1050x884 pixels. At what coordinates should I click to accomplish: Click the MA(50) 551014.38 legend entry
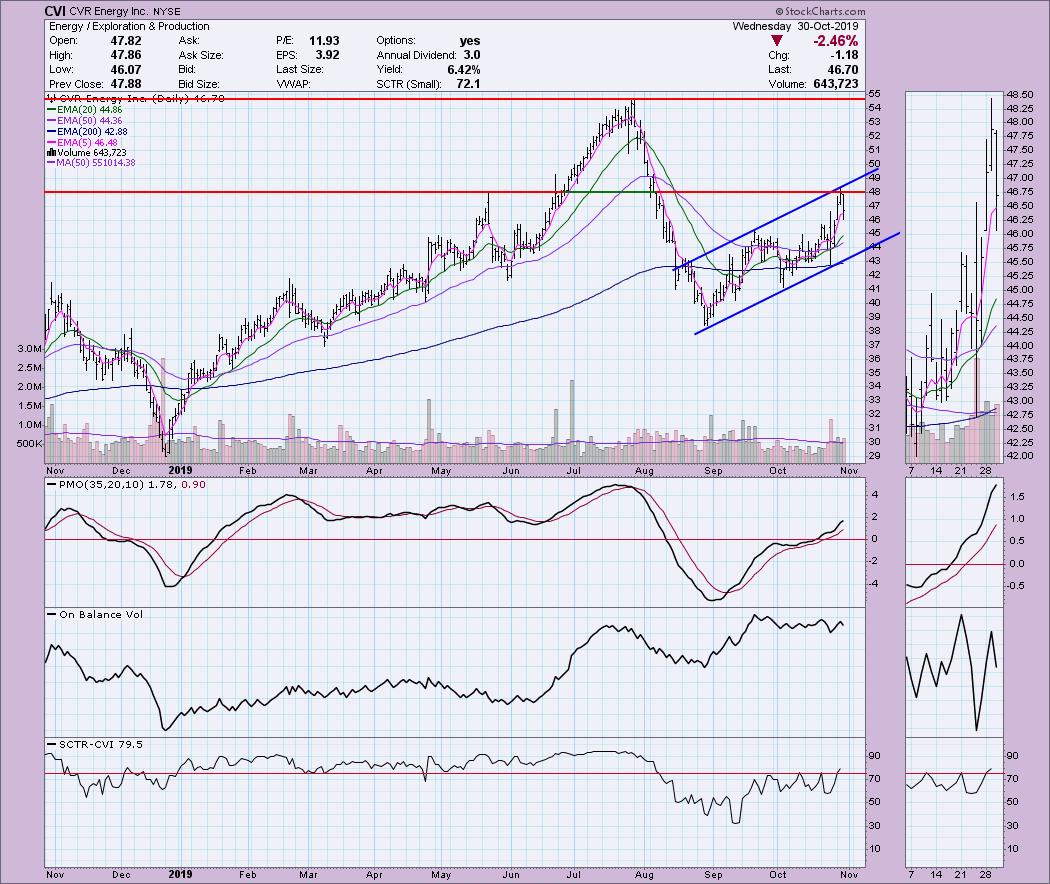[91, 163]
